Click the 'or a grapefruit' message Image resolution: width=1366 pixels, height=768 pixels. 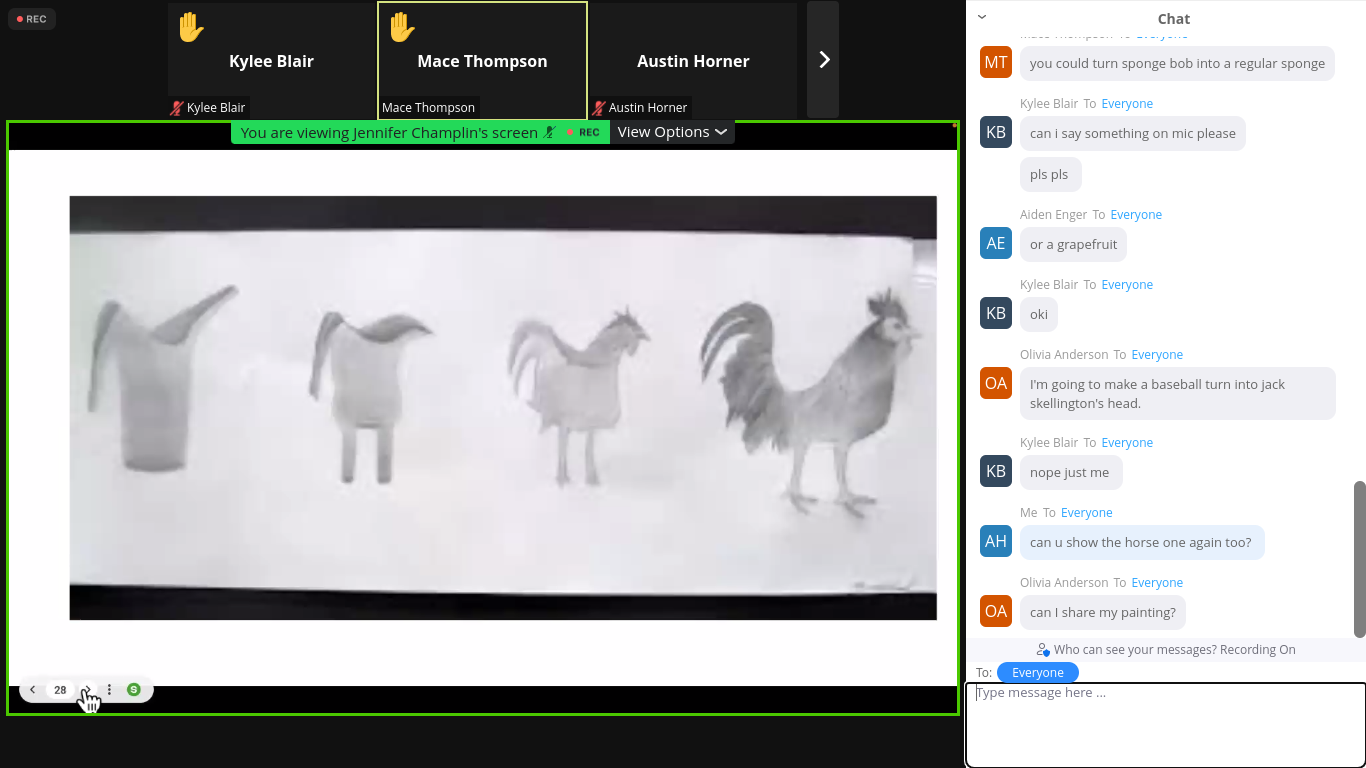[x=1074, y=244]
